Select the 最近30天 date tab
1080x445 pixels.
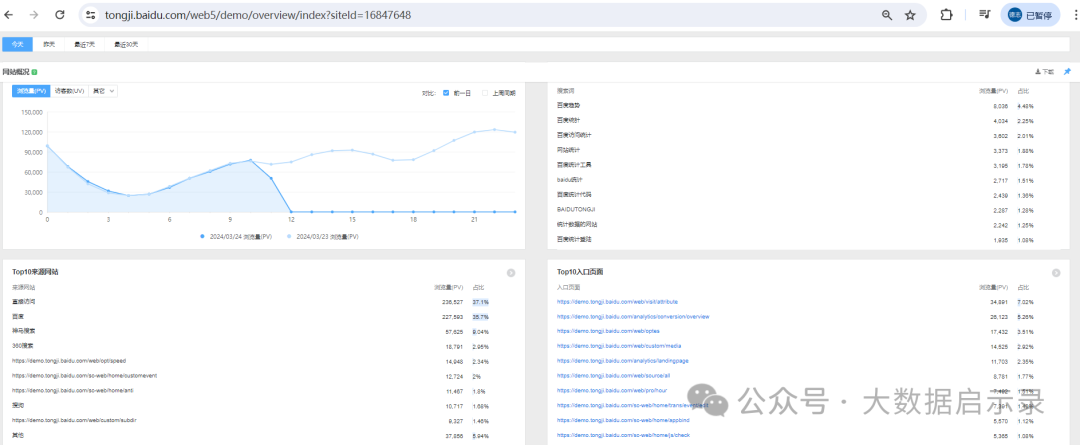coord(126,44)
